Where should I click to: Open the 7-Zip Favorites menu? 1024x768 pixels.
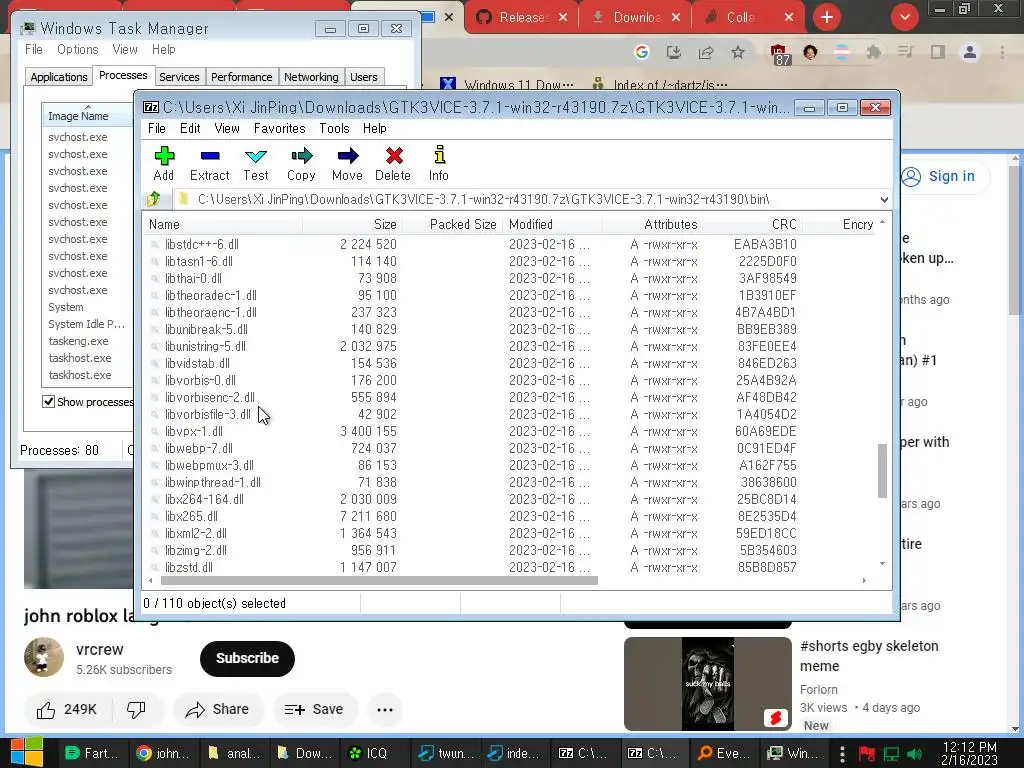click(279, 128)
